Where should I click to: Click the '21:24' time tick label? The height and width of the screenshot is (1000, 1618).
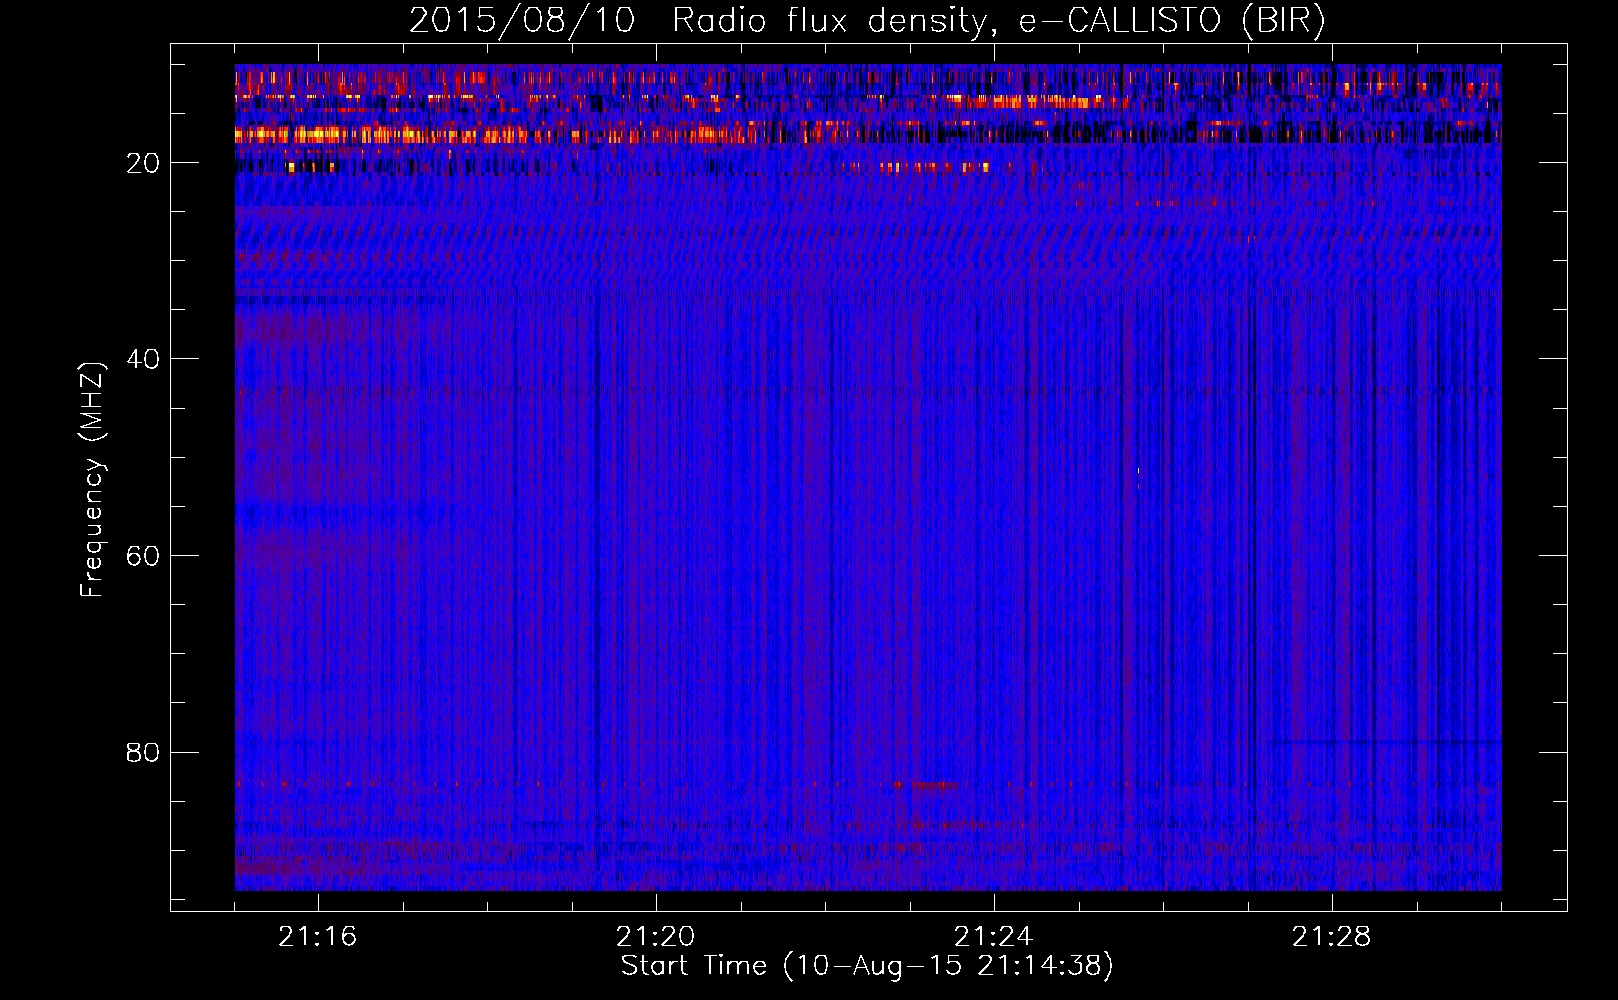click(994, 937)
